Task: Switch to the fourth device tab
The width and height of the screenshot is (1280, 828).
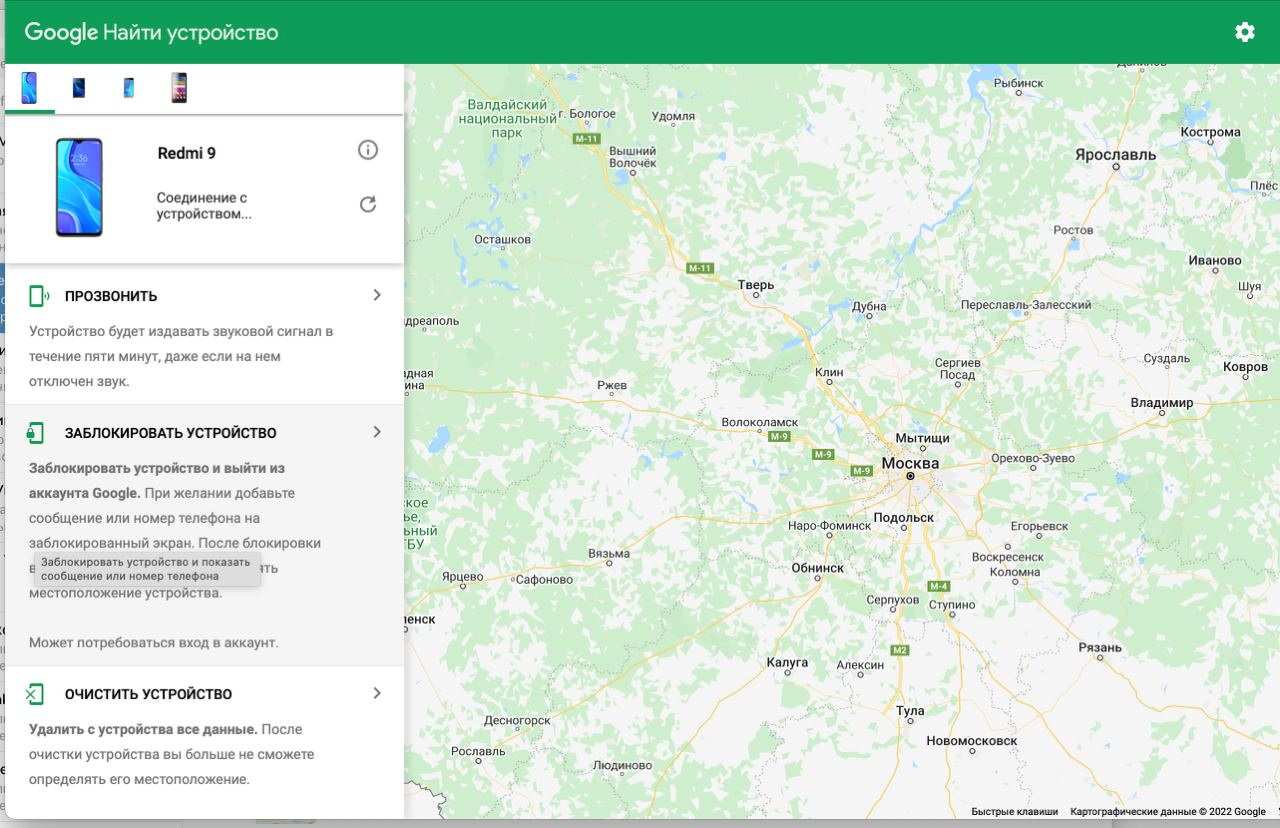Action: pyautogui.click(x=179, y=88)
